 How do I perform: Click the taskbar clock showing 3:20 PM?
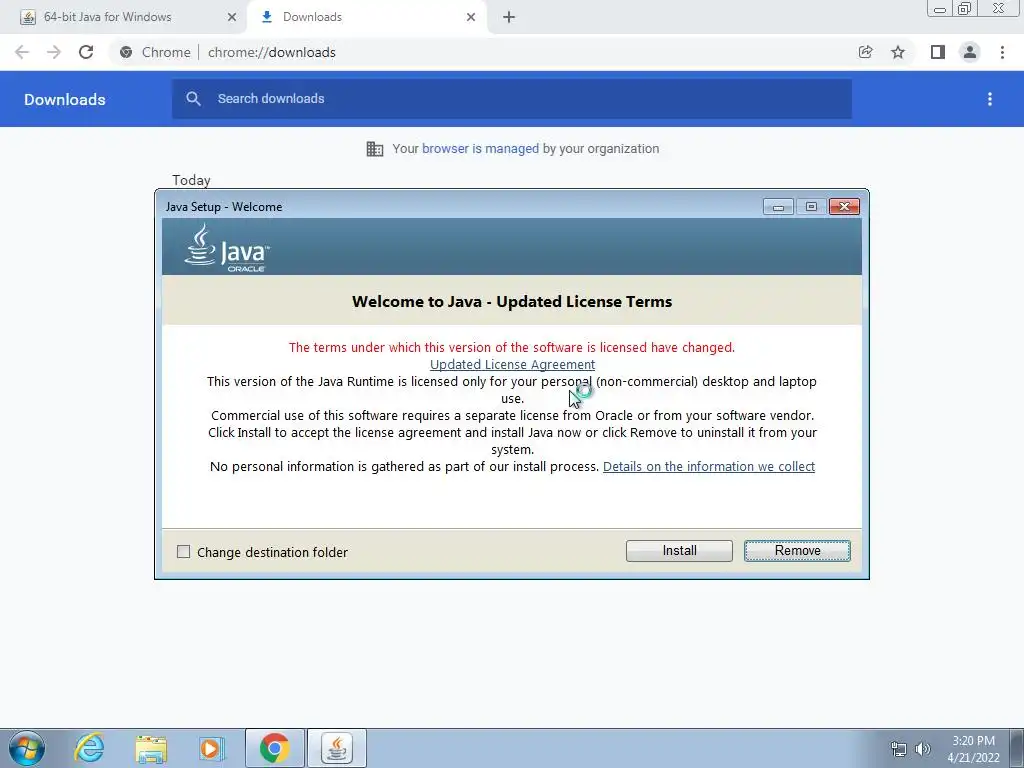(973, 749)
